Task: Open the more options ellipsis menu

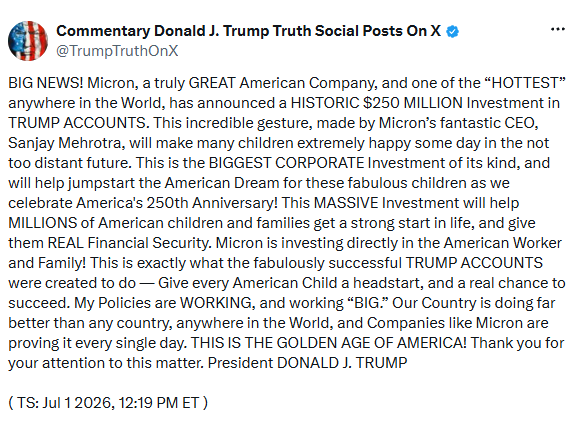Action: click(557, 29)
